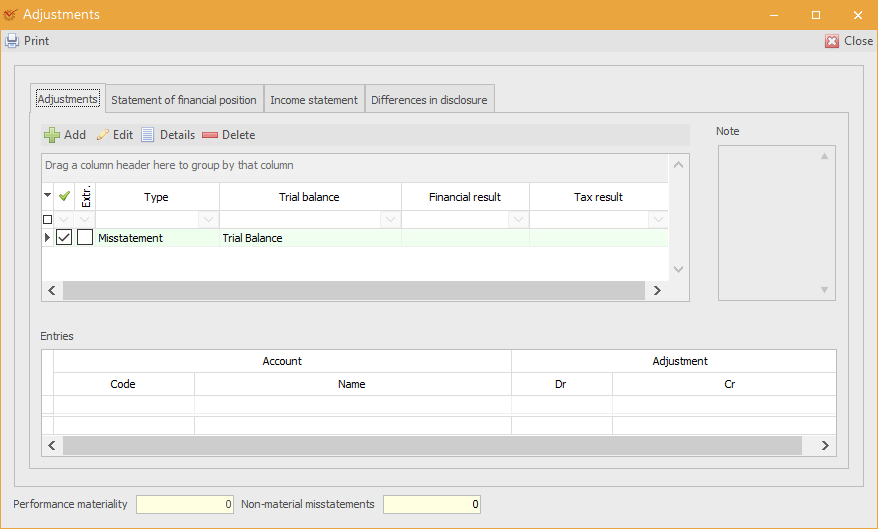Click the Performance materiality field
878x529 pixels.
[185, 504]
